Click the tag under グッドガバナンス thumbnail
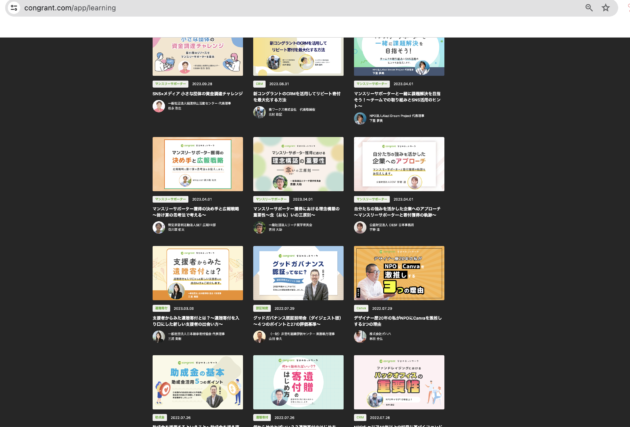 click(262, 309)
